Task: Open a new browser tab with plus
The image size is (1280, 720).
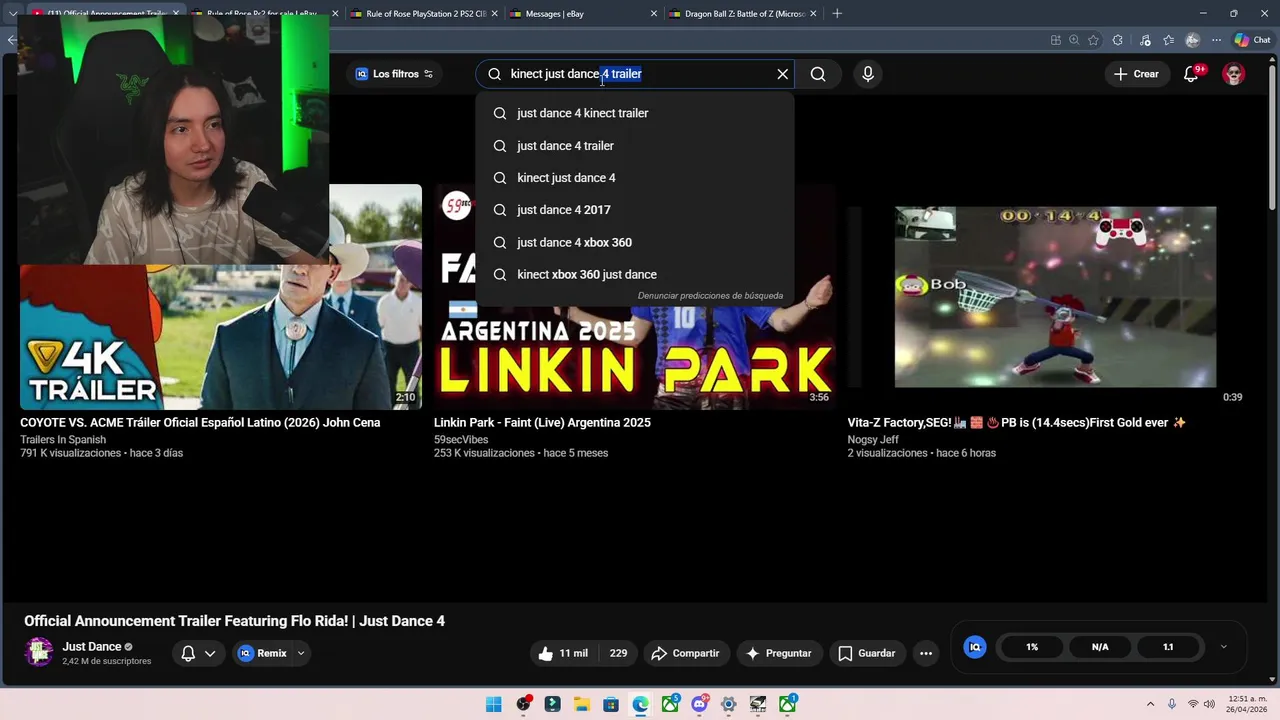Action: [x=837, y=14]
